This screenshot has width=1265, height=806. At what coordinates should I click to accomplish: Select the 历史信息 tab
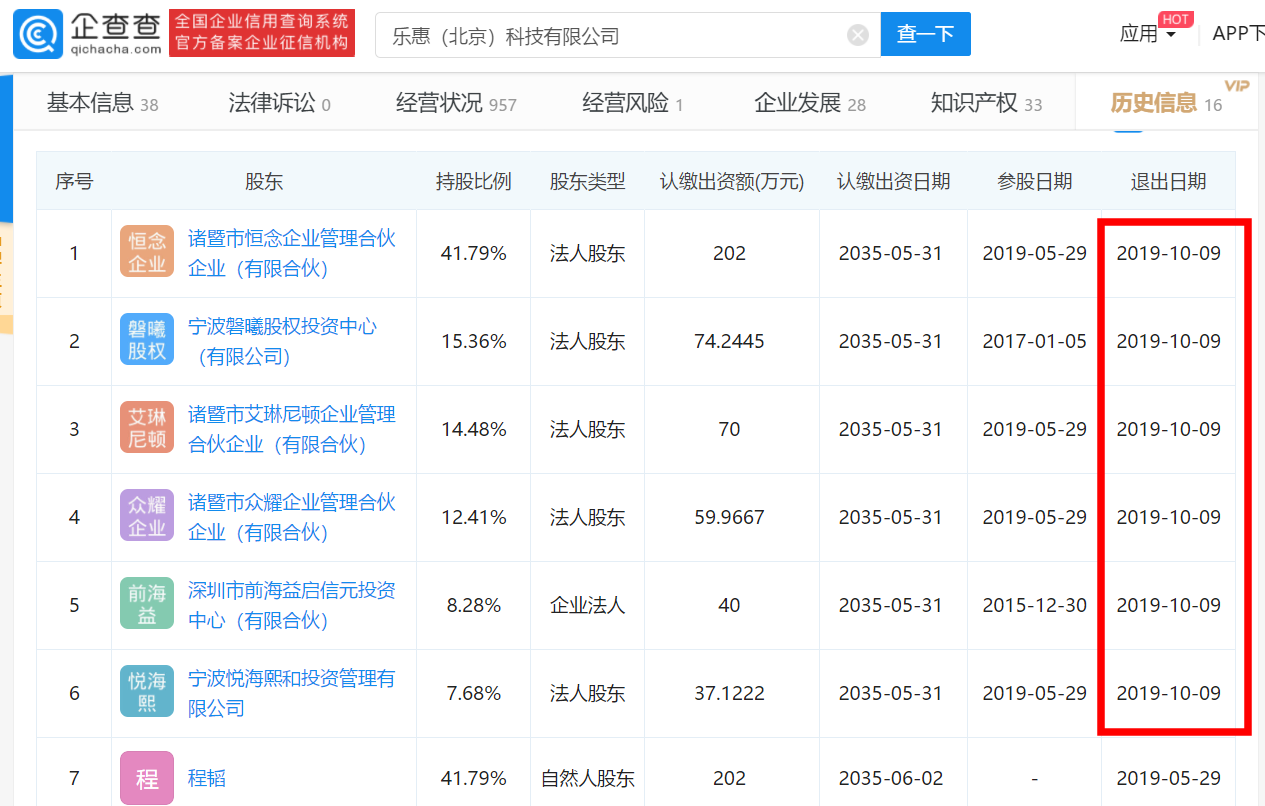click(x=1166, y=103)
